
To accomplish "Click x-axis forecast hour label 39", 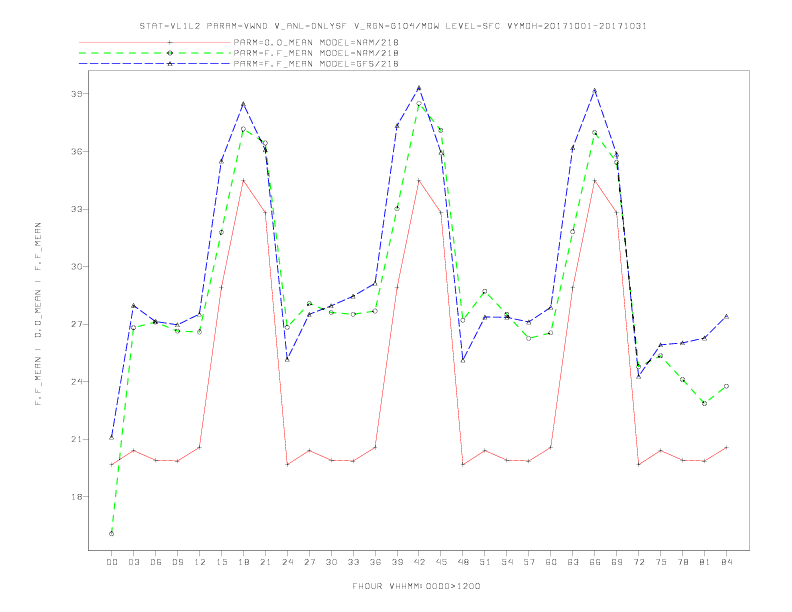I will pyautogui.click(x=397, y=562).
